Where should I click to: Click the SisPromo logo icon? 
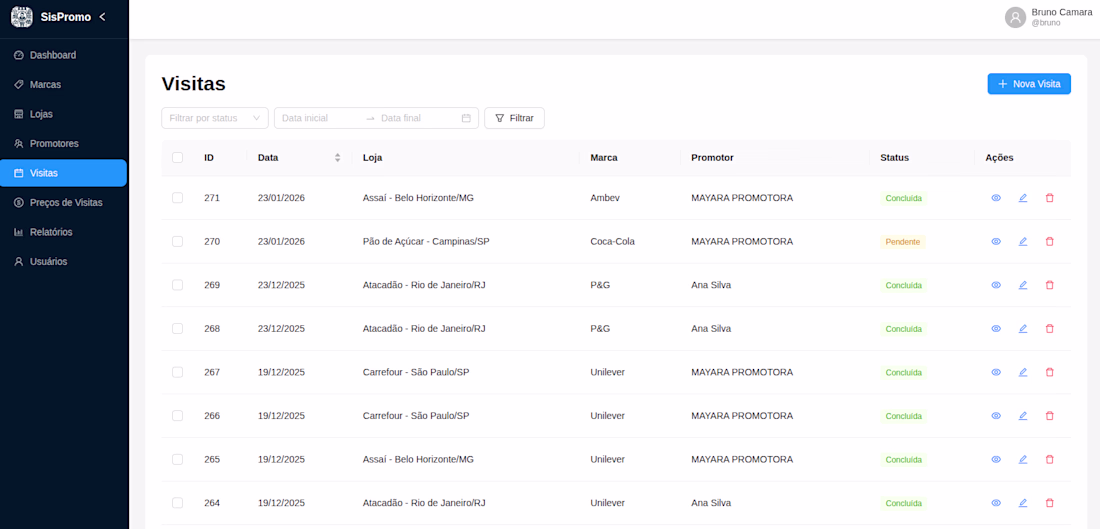(22, 17)
